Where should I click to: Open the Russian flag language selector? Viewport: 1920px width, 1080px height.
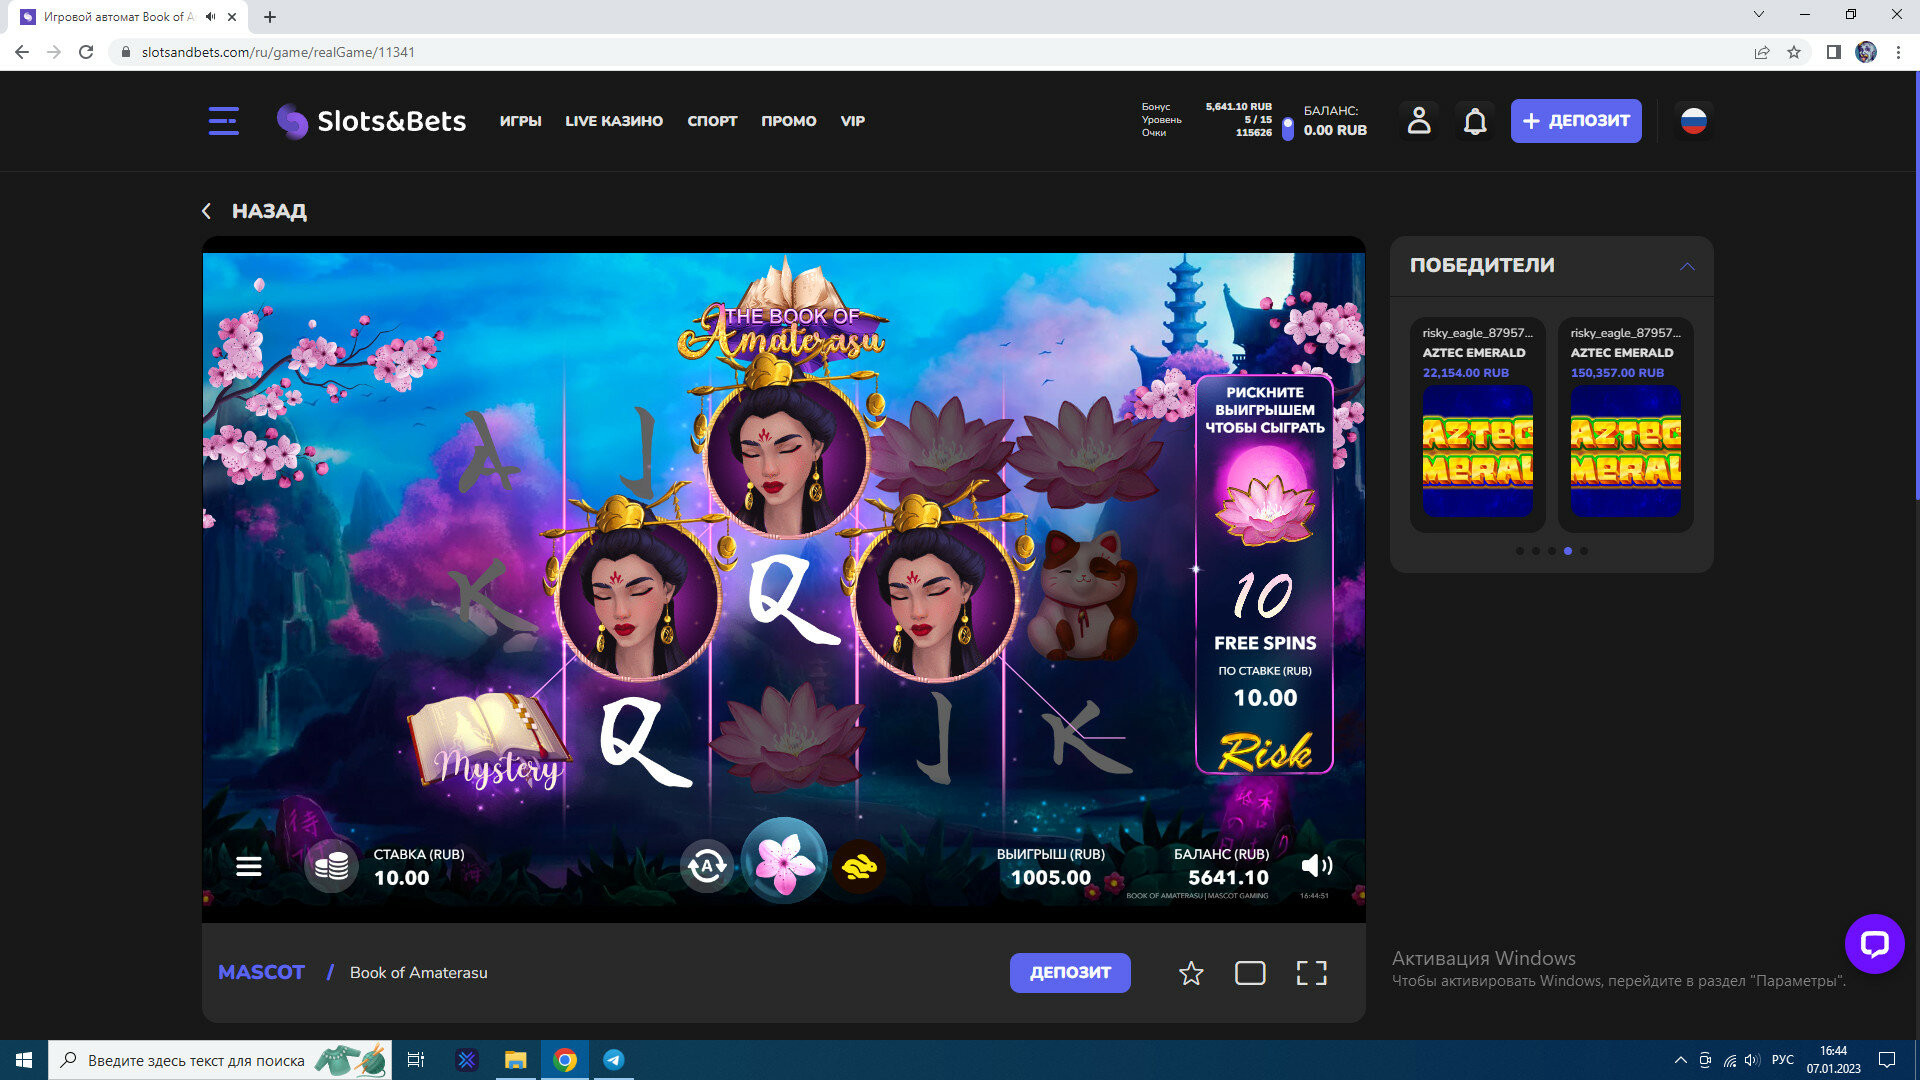(x=1693, y=121)
